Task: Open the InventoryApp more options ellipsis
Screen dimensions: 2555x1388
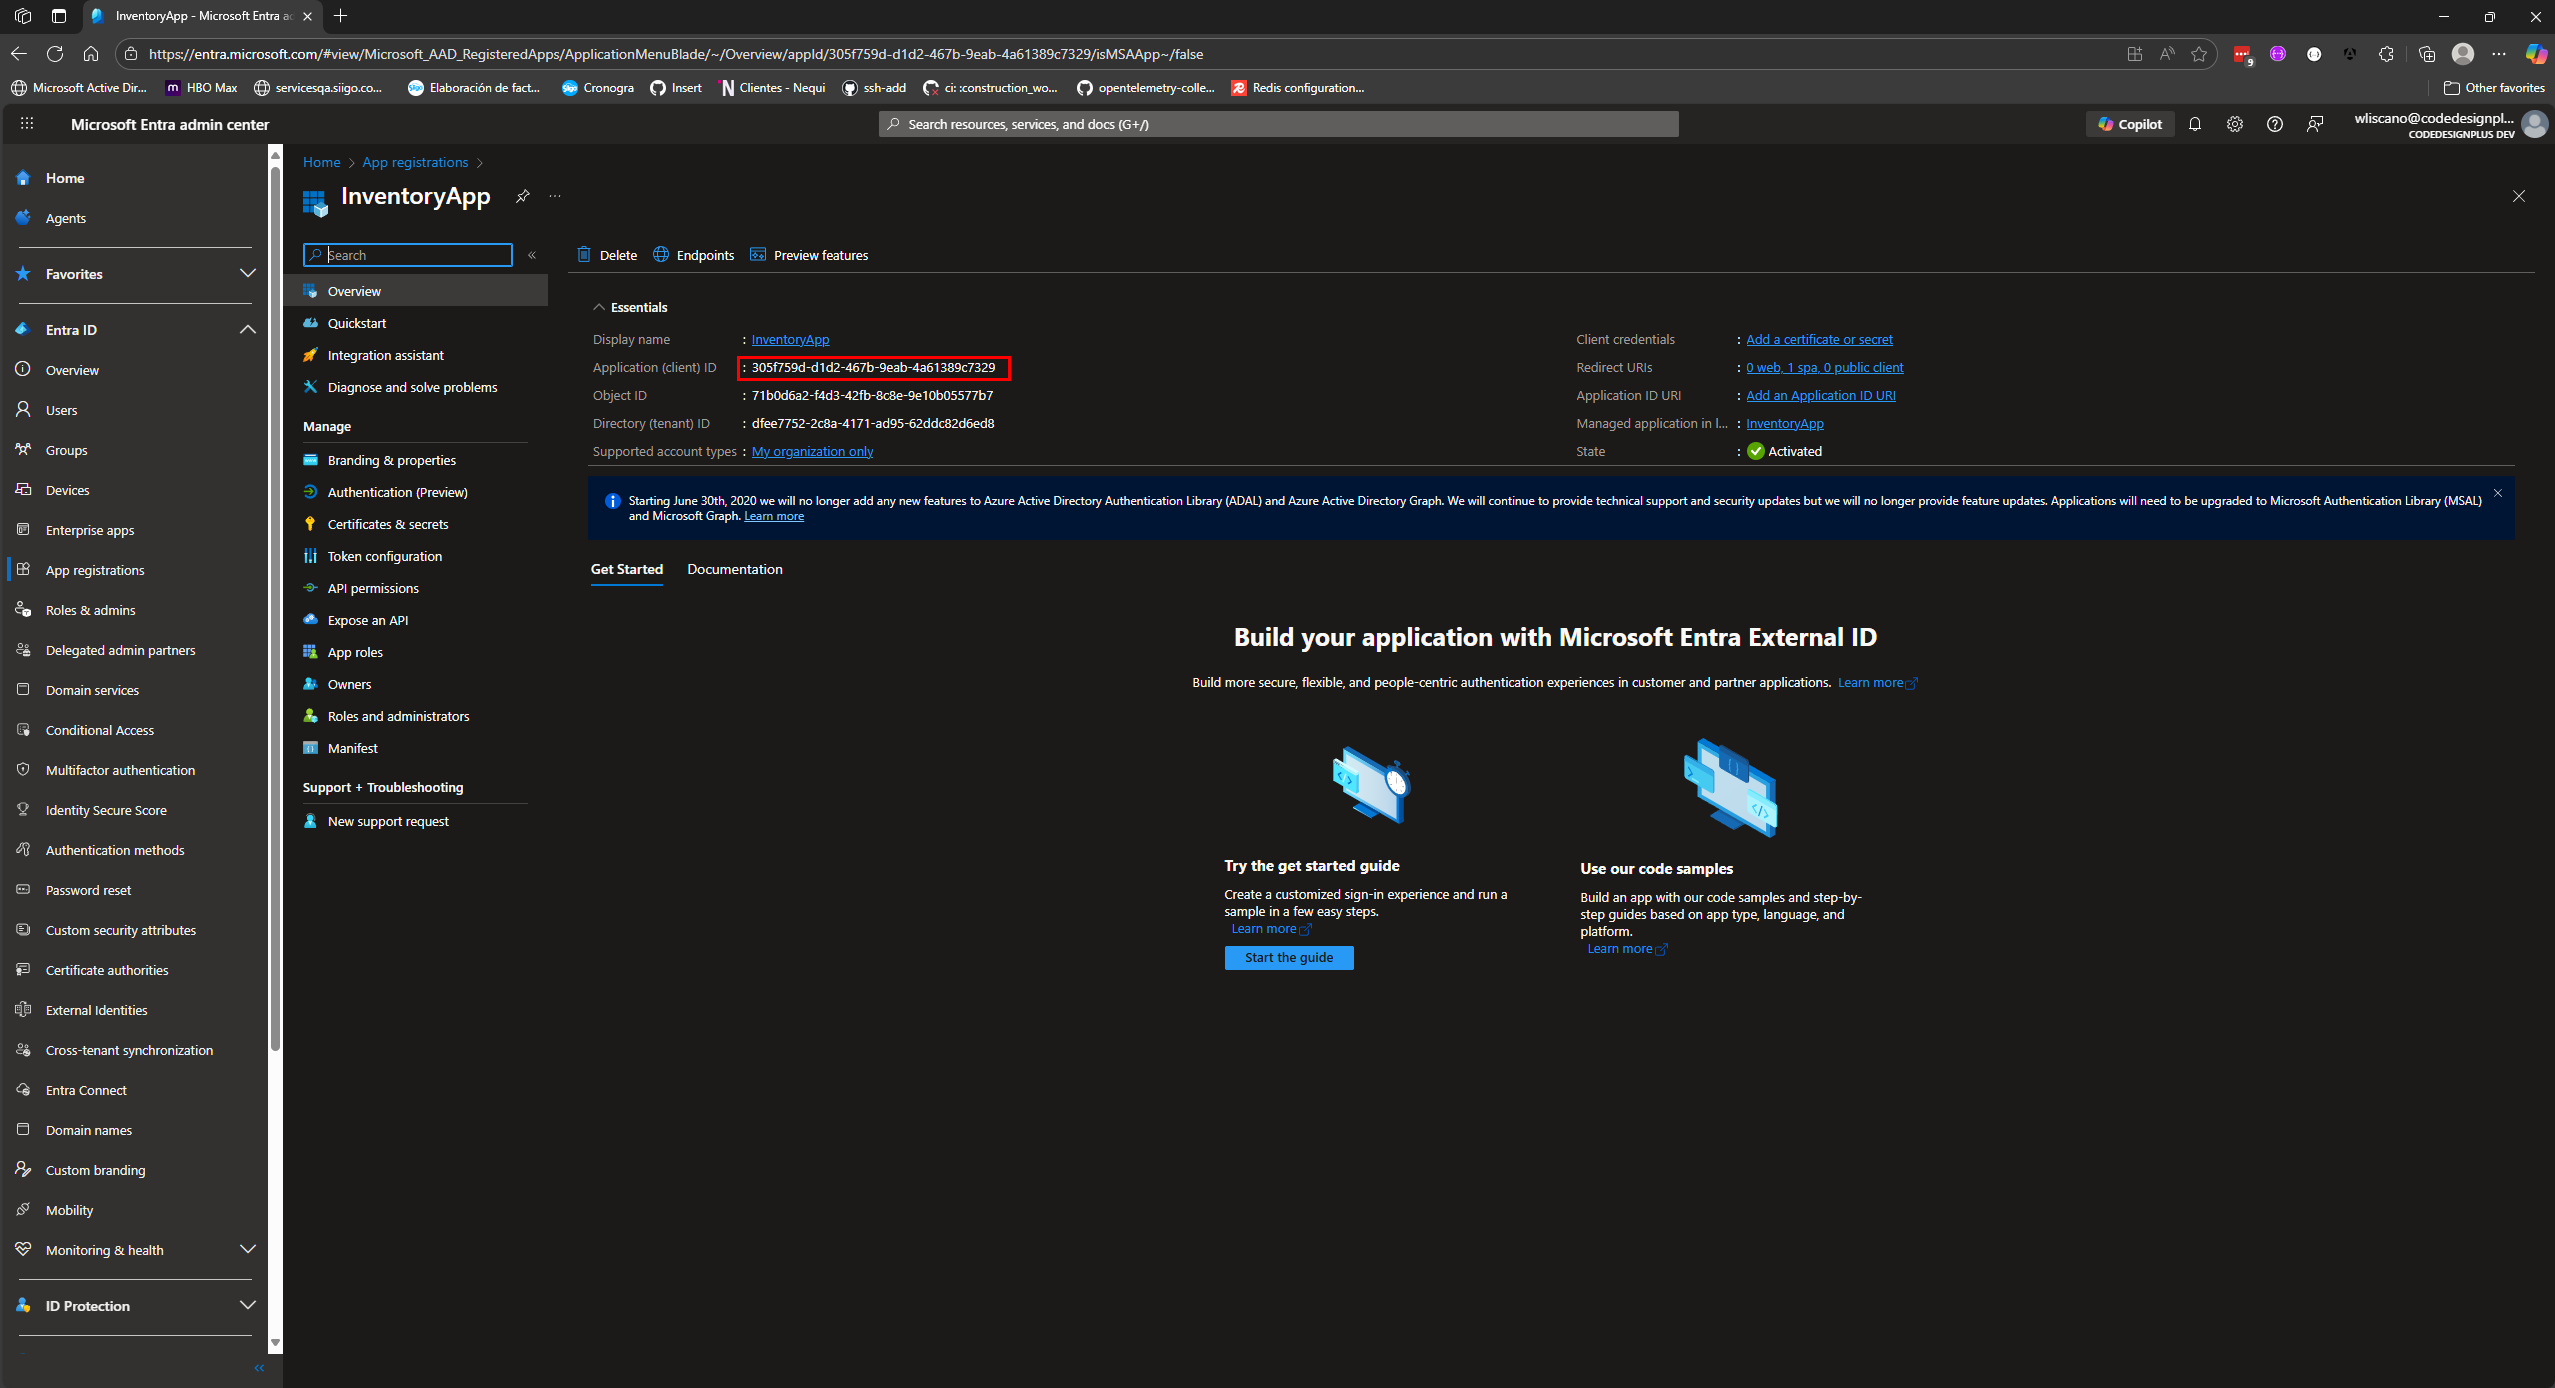Action: click(x=555, y=196)
